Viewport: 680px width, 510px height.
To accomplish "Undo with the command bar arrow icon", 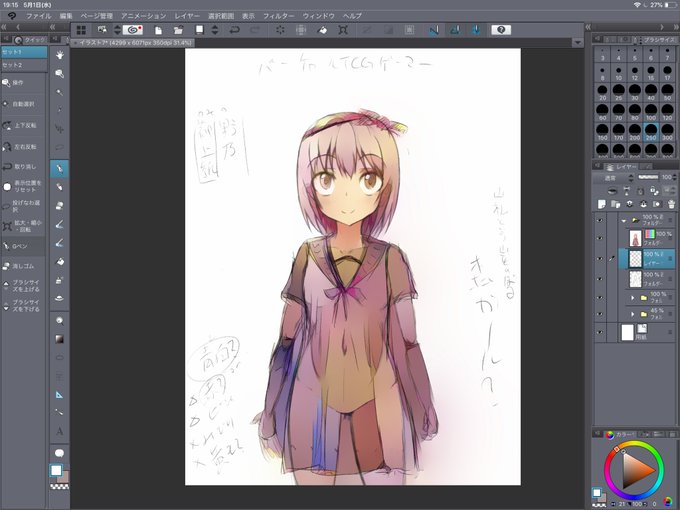I will (235, 30).
